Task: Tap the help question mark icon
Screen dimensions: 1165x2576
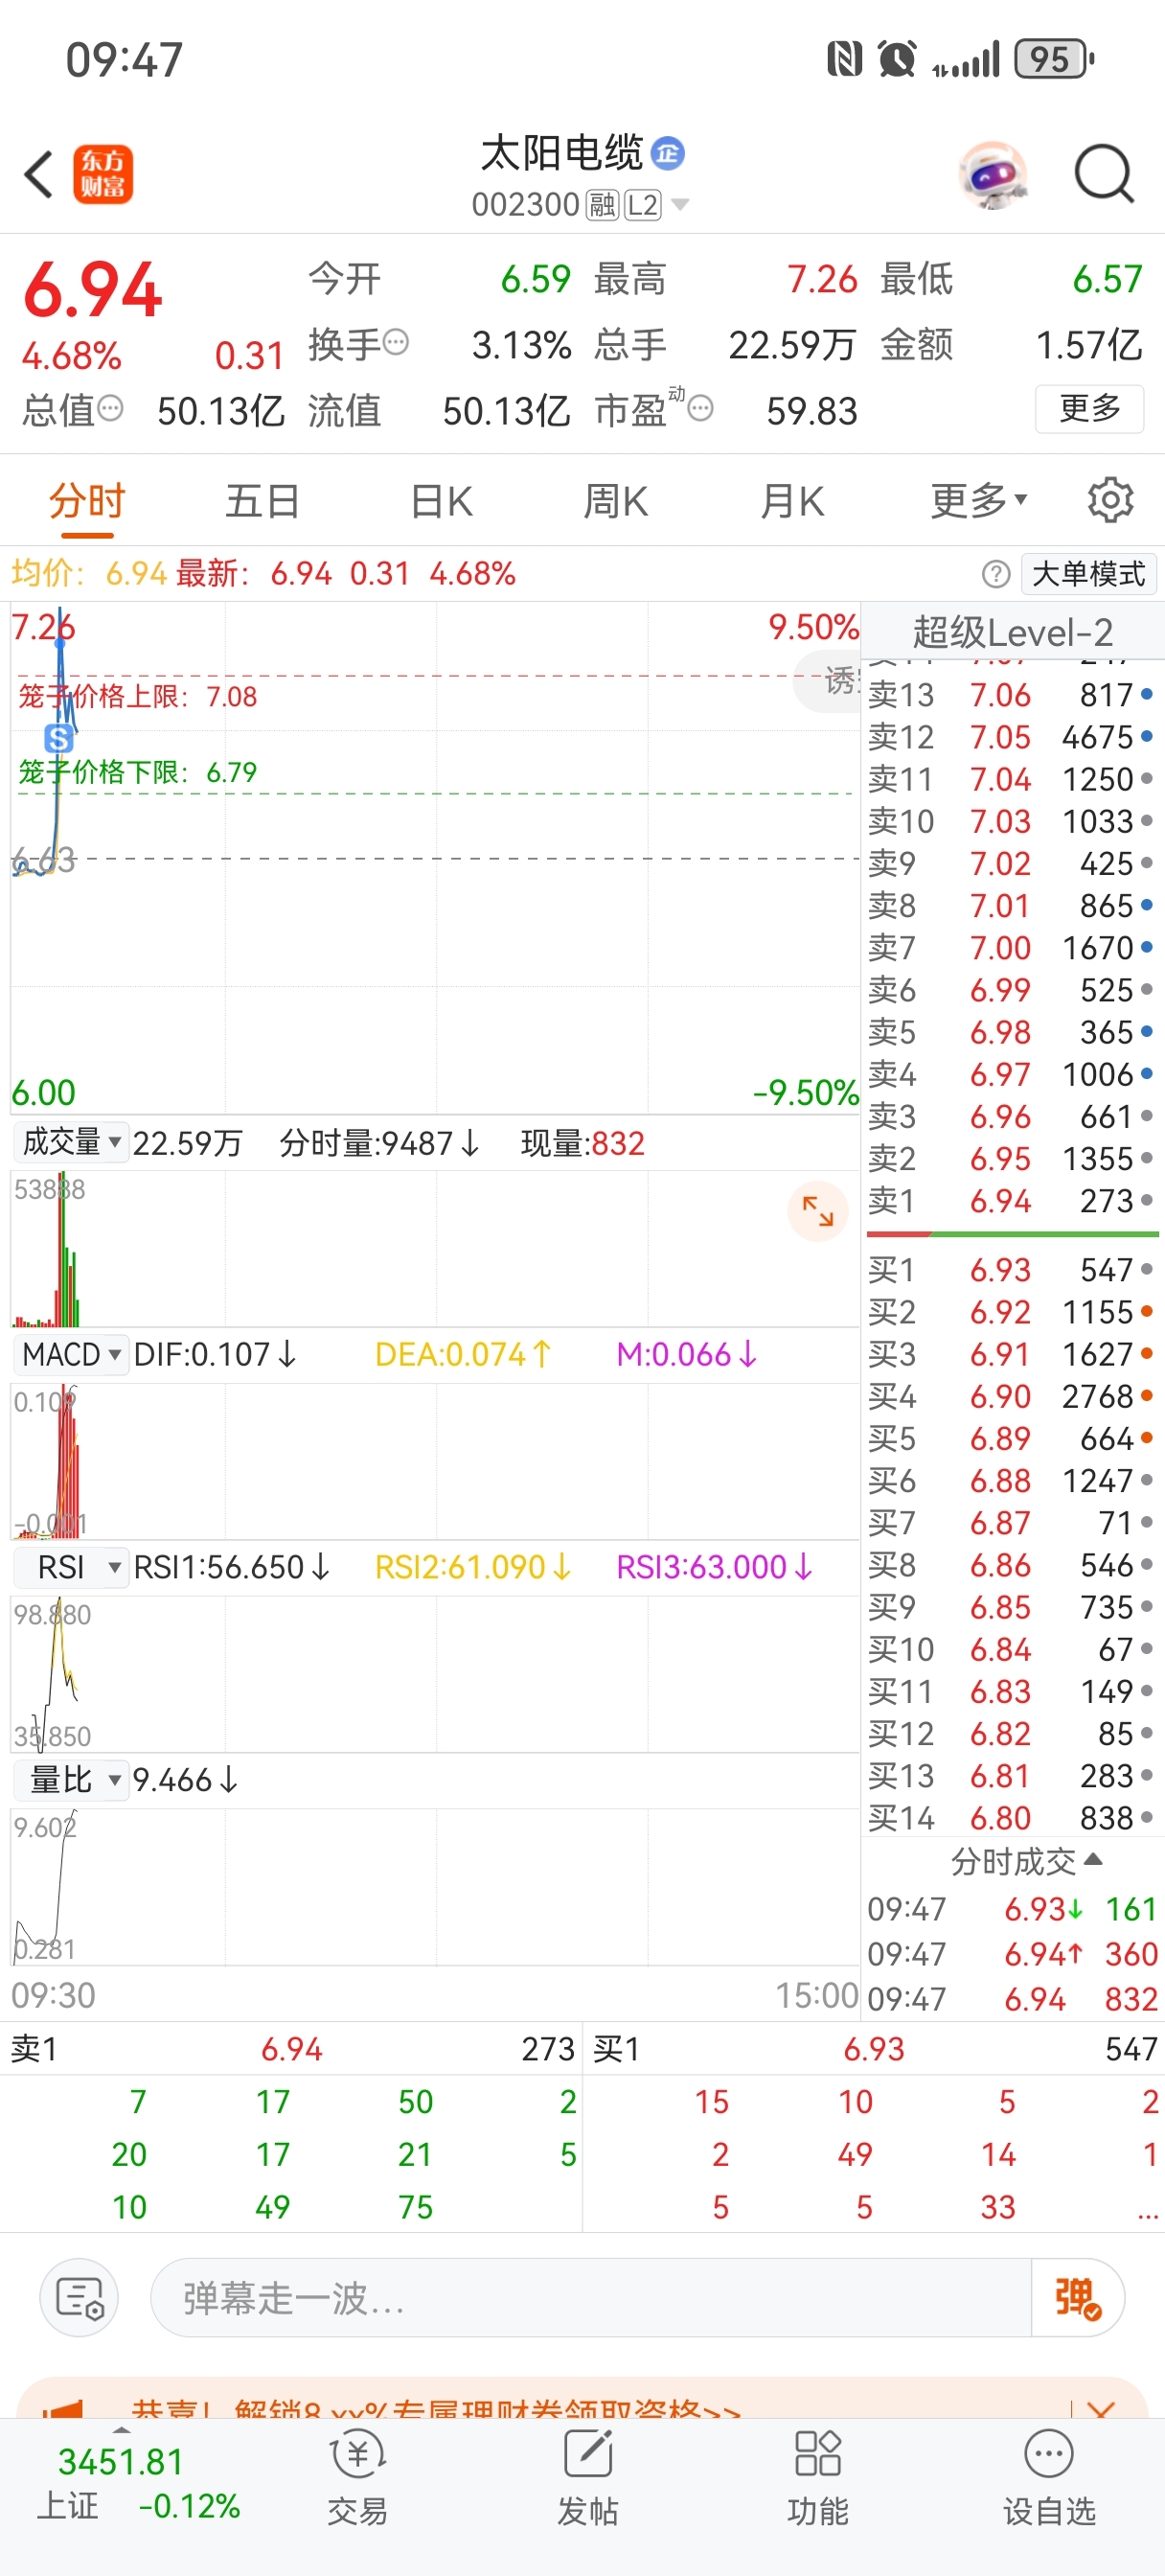Action: pyautogui.click(x=995, y=574)
